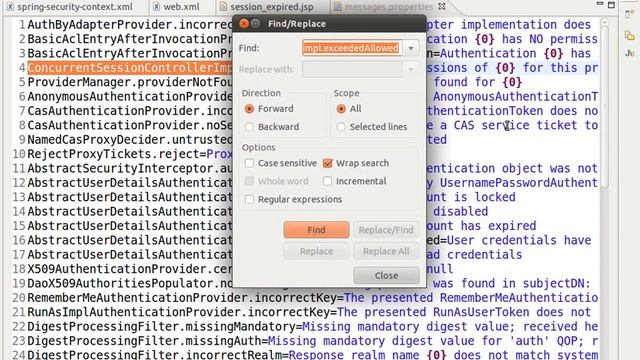Select Forward search direction
This screenshot has width=640, height=360.
[x=249, y=109]
